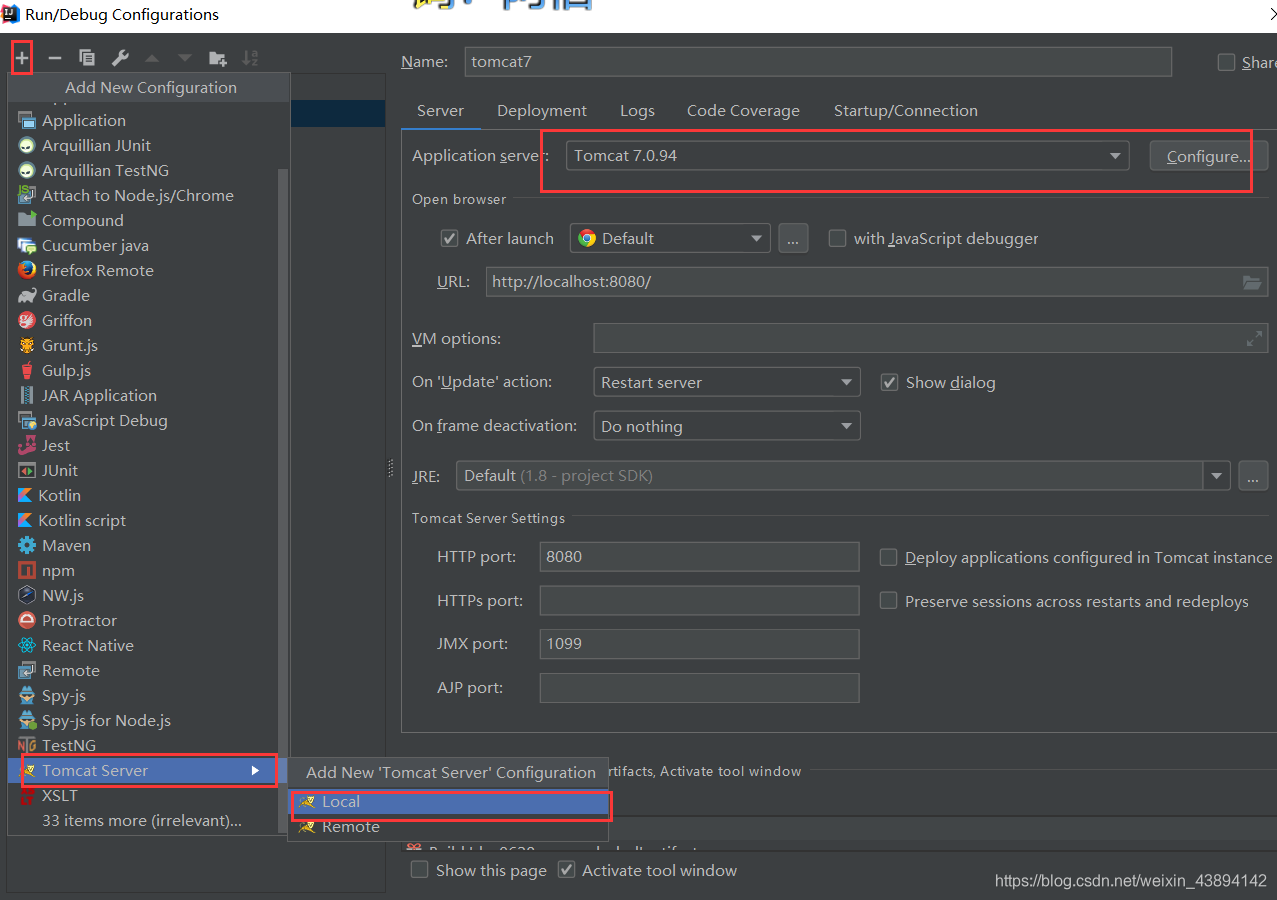
Task: Open the wrench Edit Defaults icon
Action: [119, 58]
